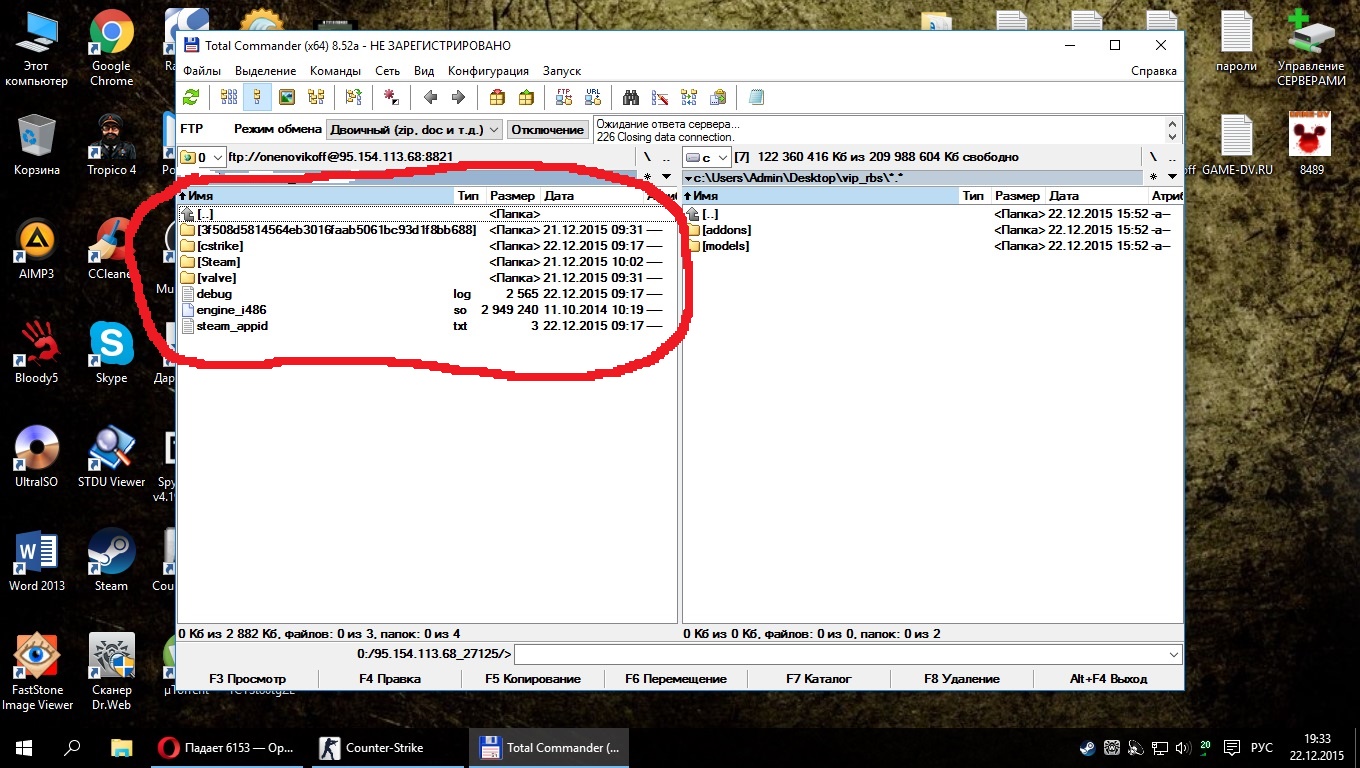Click the synchronize directories toolbar icon

point(689,97)
